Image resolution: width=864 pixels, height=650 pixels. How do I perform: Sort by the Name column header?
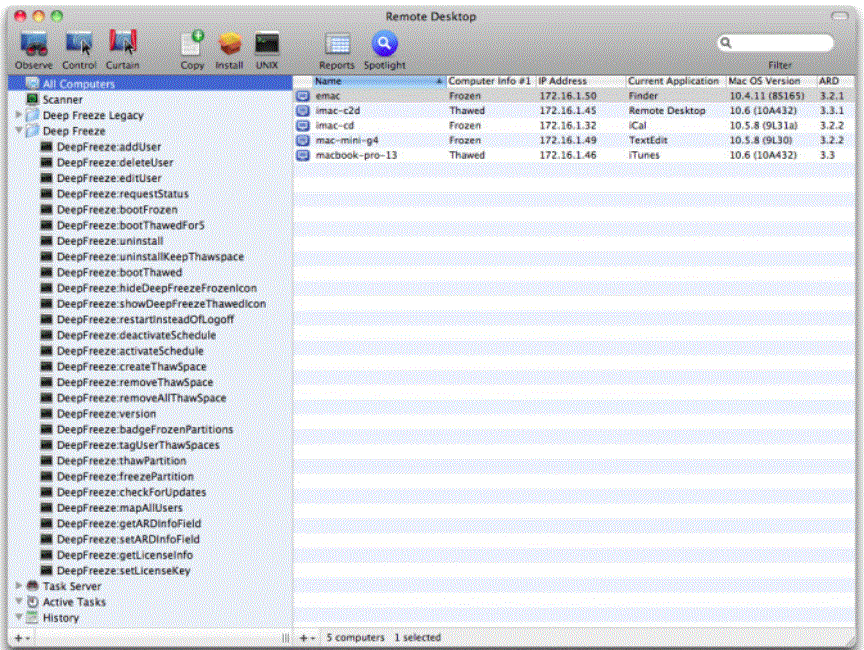coord(379,81)
